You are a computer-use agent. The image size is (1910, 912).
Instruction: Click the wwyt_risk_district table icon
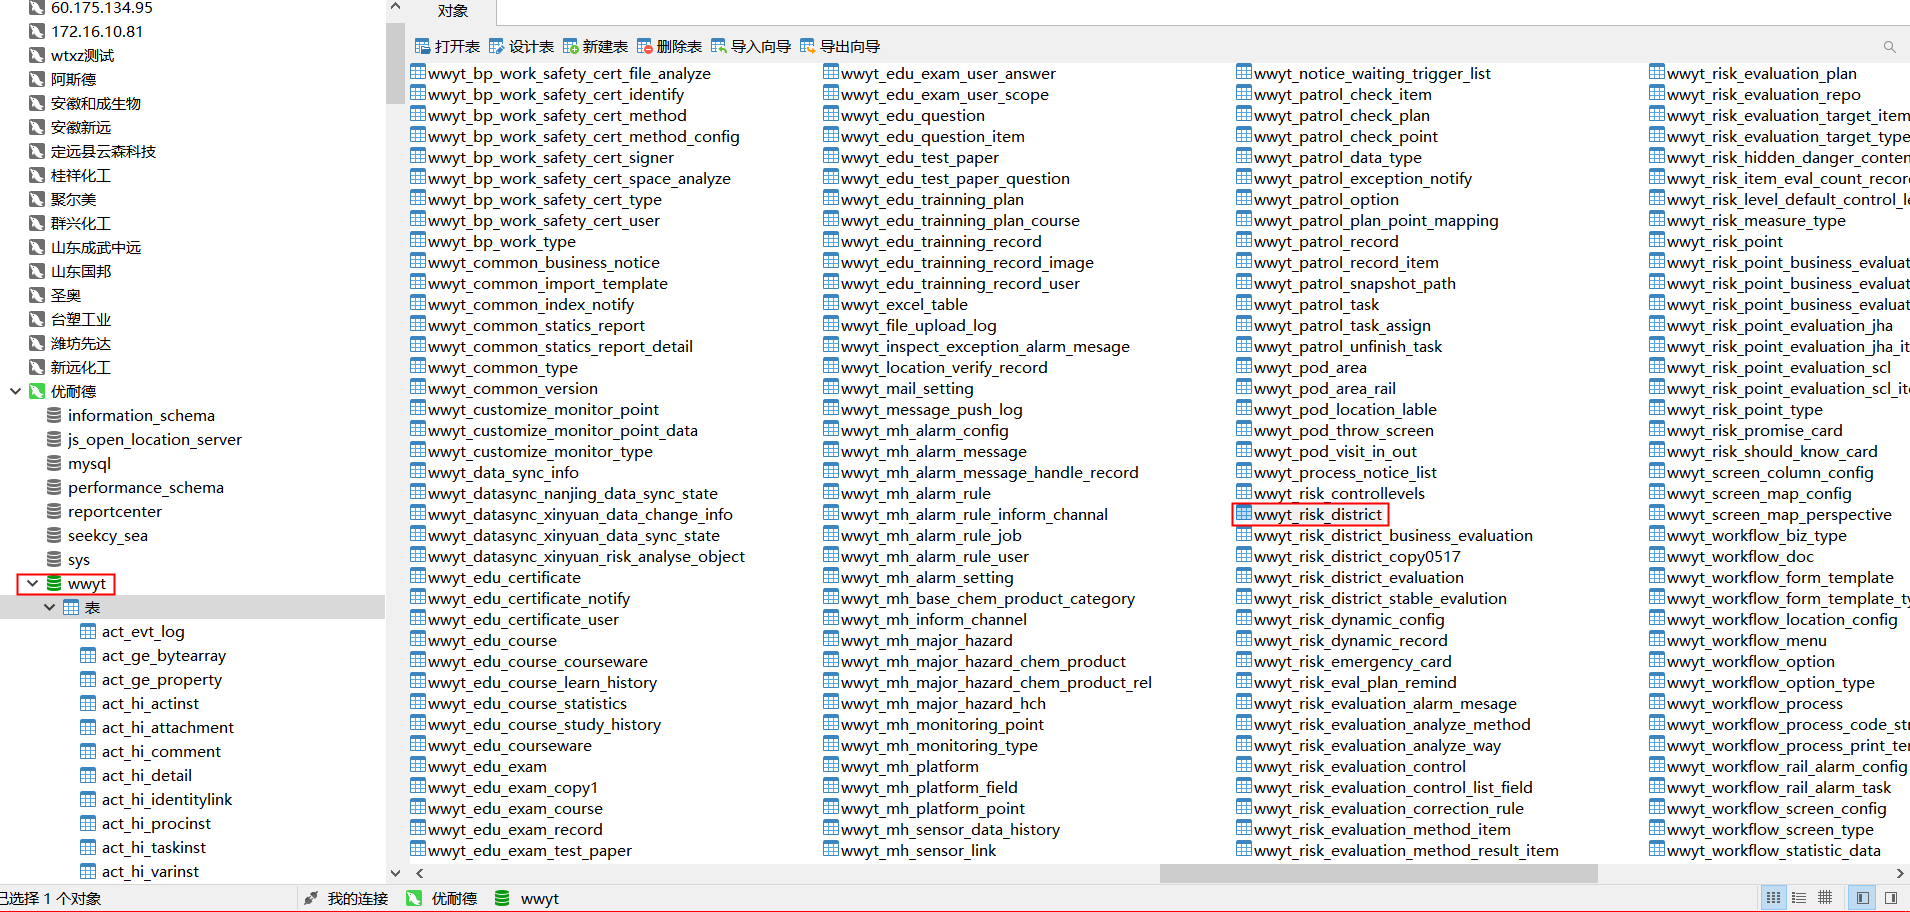coord(1244,514)
